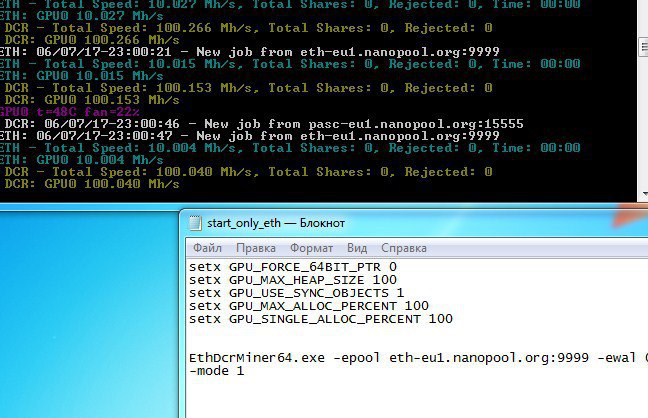Click the ETH: GPU0 10.015 Mh/s line
648x418 pixels.
(x=81, y=76)
